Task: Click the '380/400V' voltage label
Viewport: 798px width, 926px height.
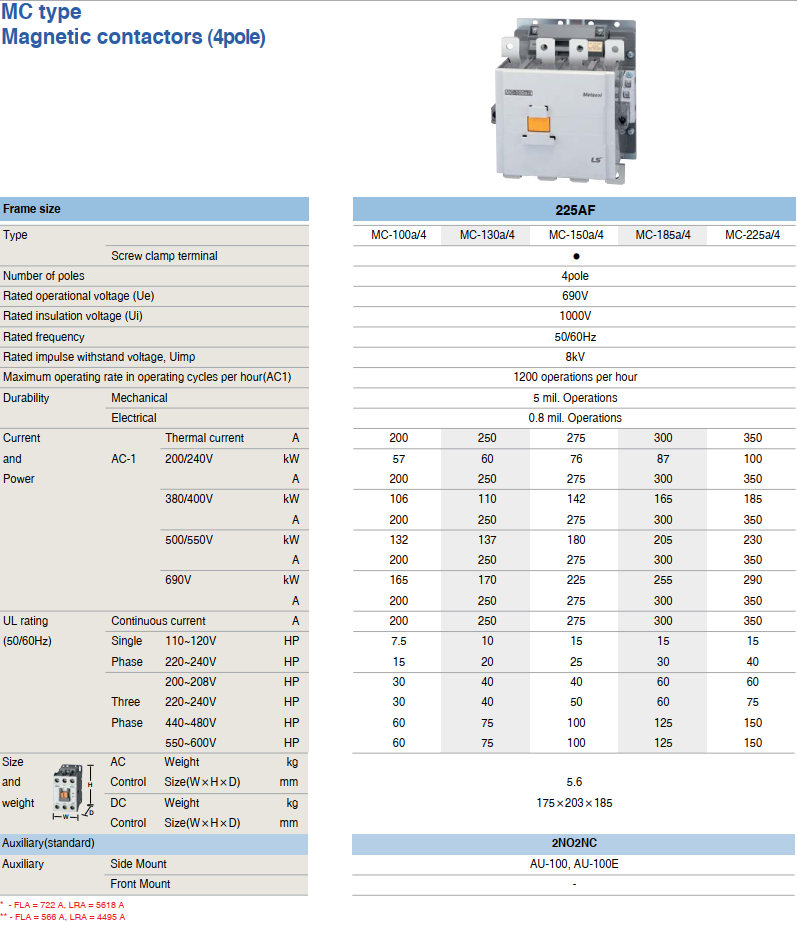Action: (x=189, y=499)
